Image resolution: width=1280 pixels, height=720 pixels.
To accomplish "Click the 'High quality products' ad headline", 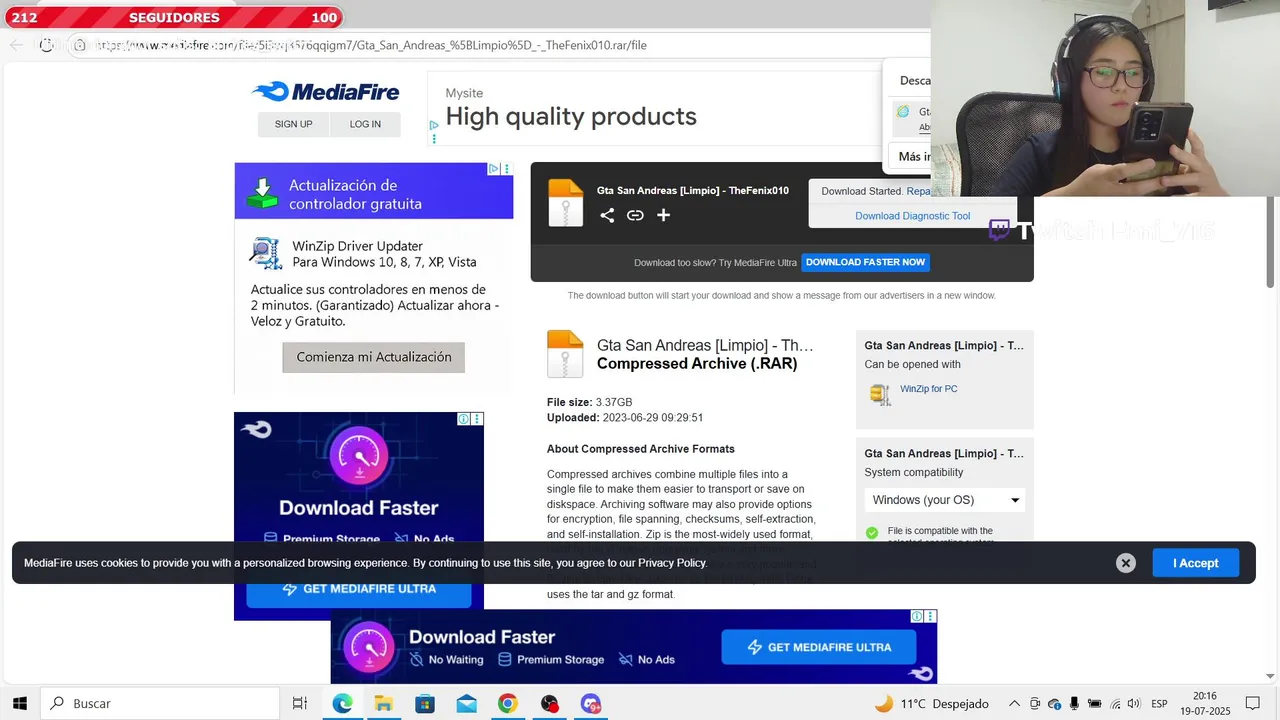I will click(571, 116).
